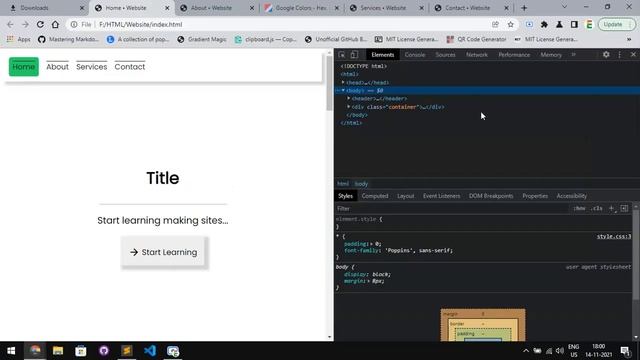Image resolution: width=640 pixels, height=360 pixels.
Task: Click the browser Back arrow
Action: tap(10, 24)
